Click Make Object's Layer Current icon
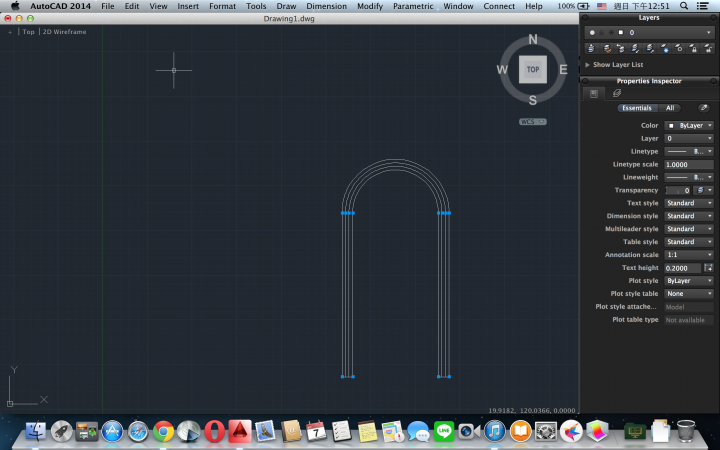The height and width of the screenshot is (450, 720). point(591,48)
